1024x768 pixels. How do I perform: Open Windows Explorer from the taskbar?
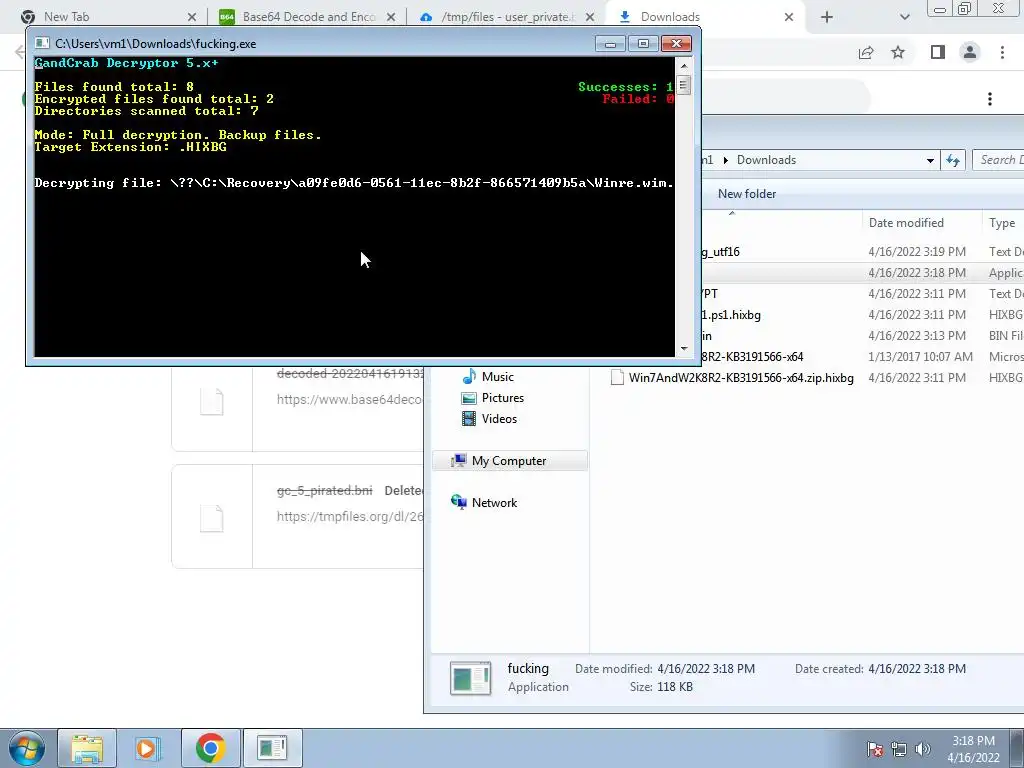point(88,748)
